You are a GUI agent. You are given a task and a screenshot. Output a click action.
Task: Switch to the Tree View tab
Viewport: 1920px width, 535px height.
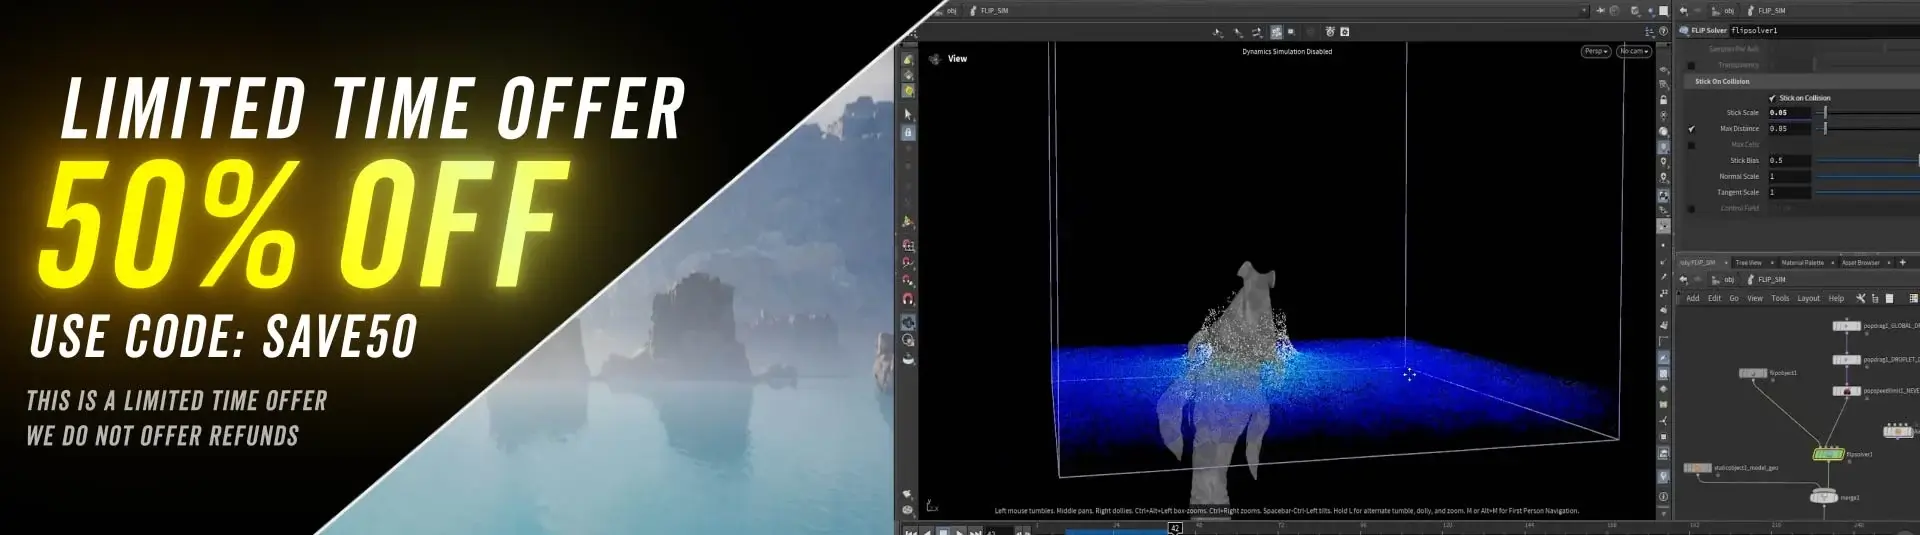pos(1749,263)
